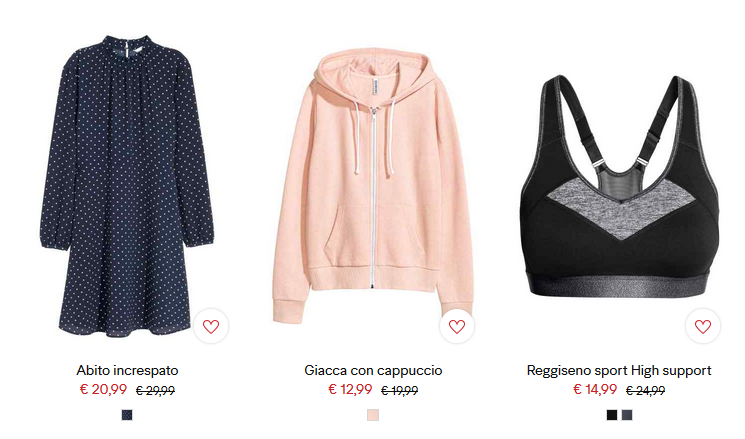Click the crossed-out € 24,99 price
Viewport: 745px width, 439px height.
[x=645, y=391]
